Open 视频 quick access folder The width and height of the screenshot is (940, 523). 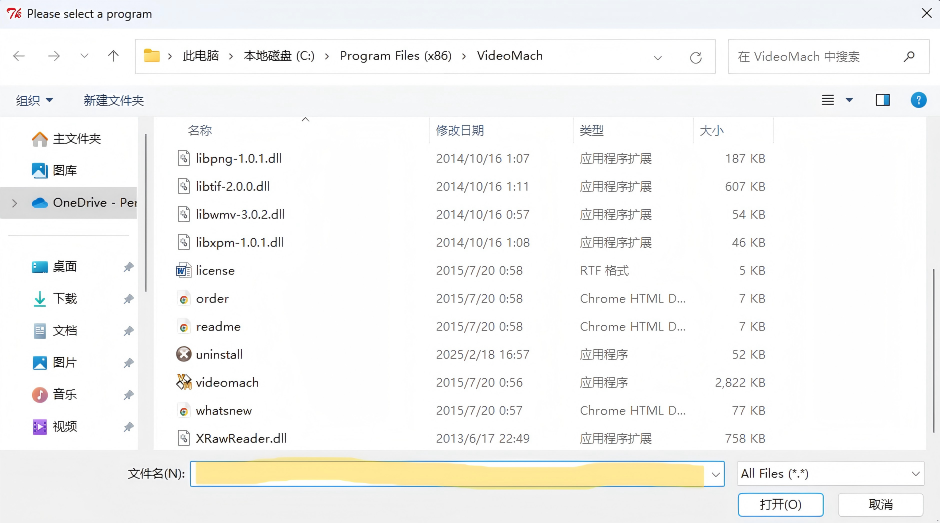[54, 426]
